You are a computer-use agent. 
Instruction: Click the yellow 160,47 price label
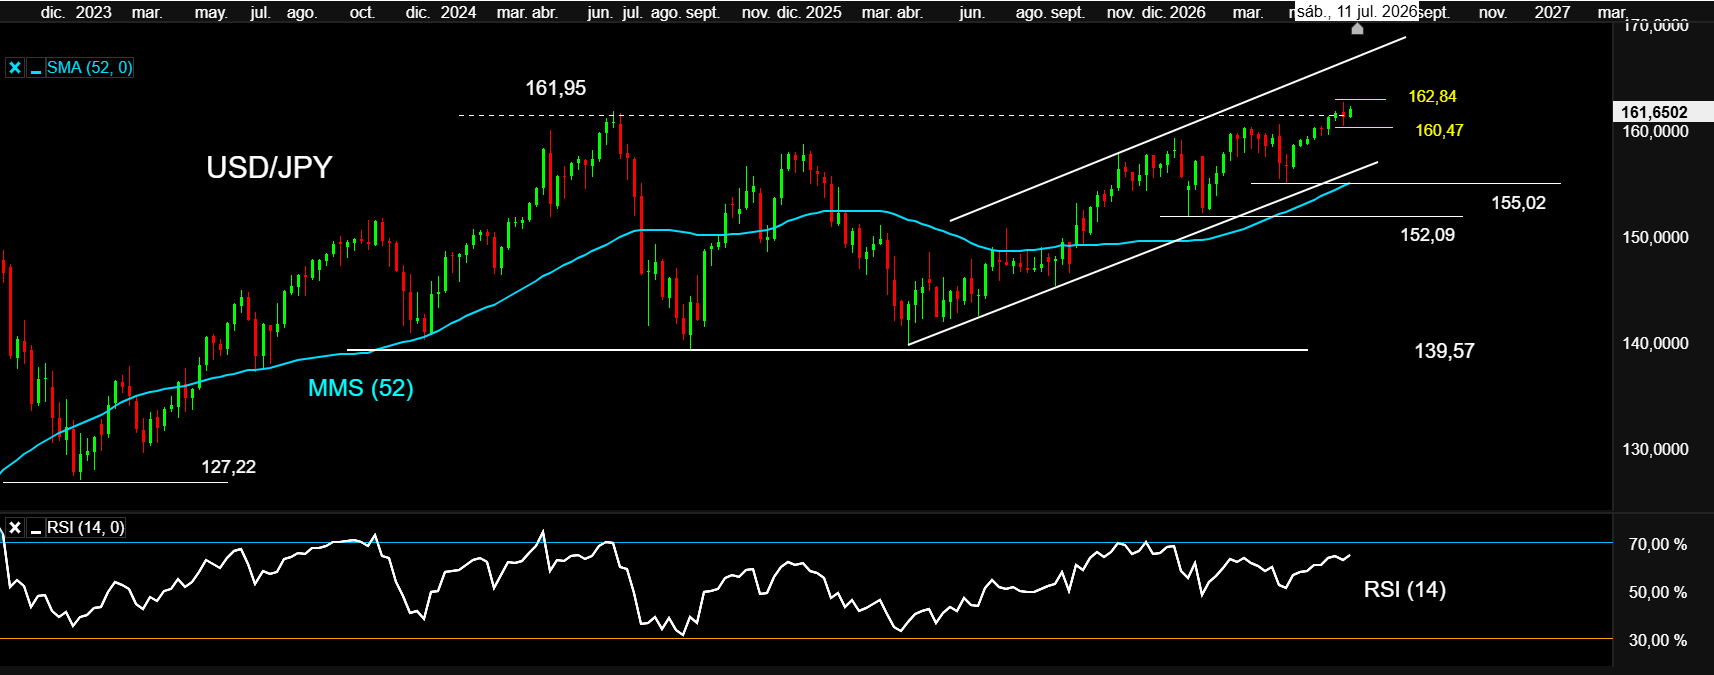(1439, 130)
